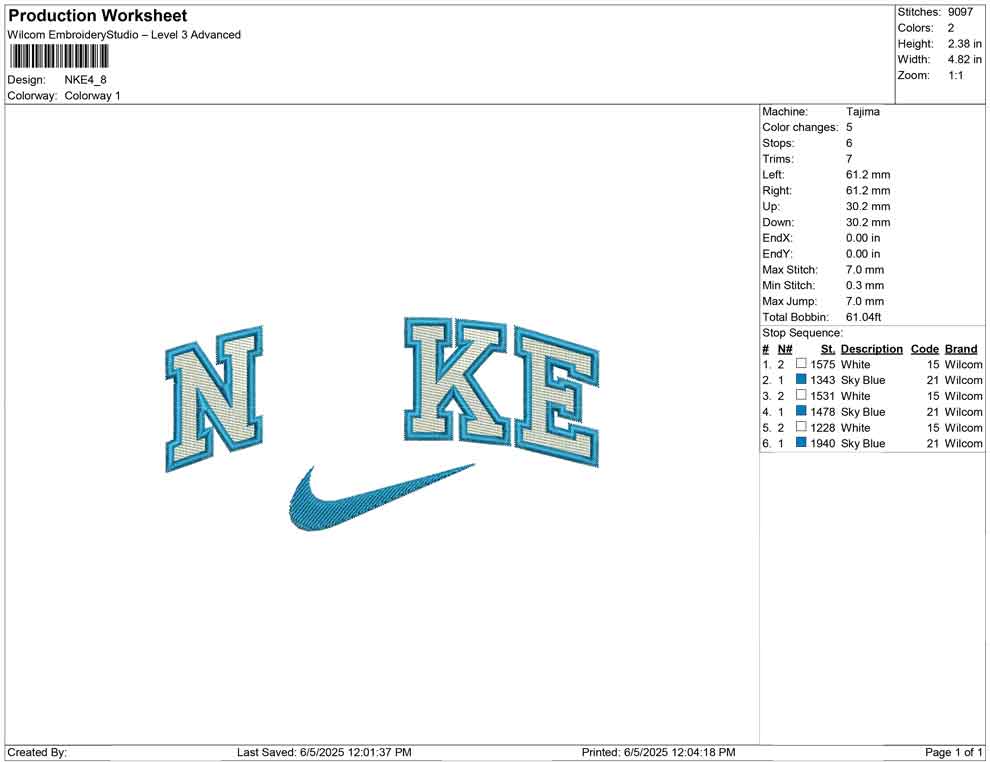Viewport: 990px width, 762px height.
Task: Click the Down extent label
Action: click(x=778, y=222)
